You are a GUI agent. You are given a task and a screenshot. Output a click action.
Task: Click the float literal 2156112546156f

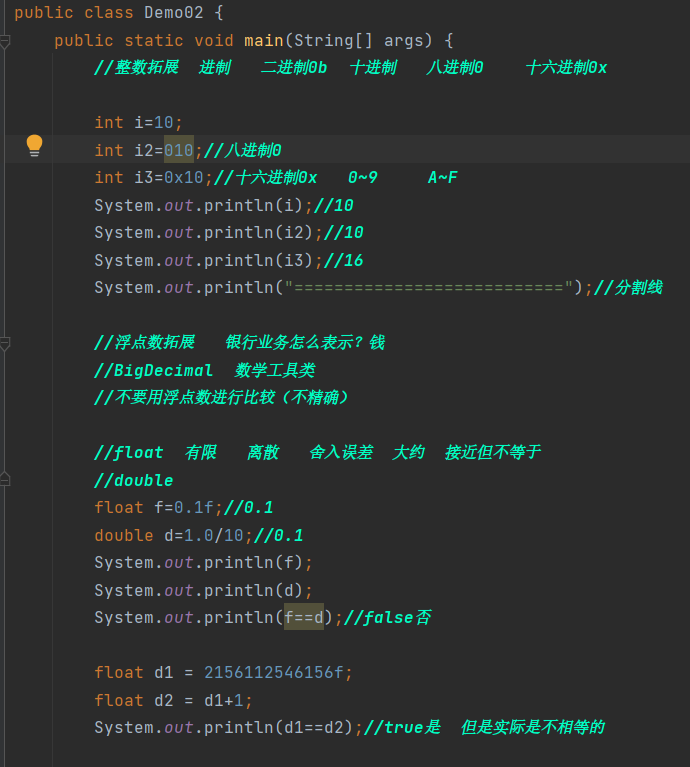pyautogui.click(x=273, y=672)
